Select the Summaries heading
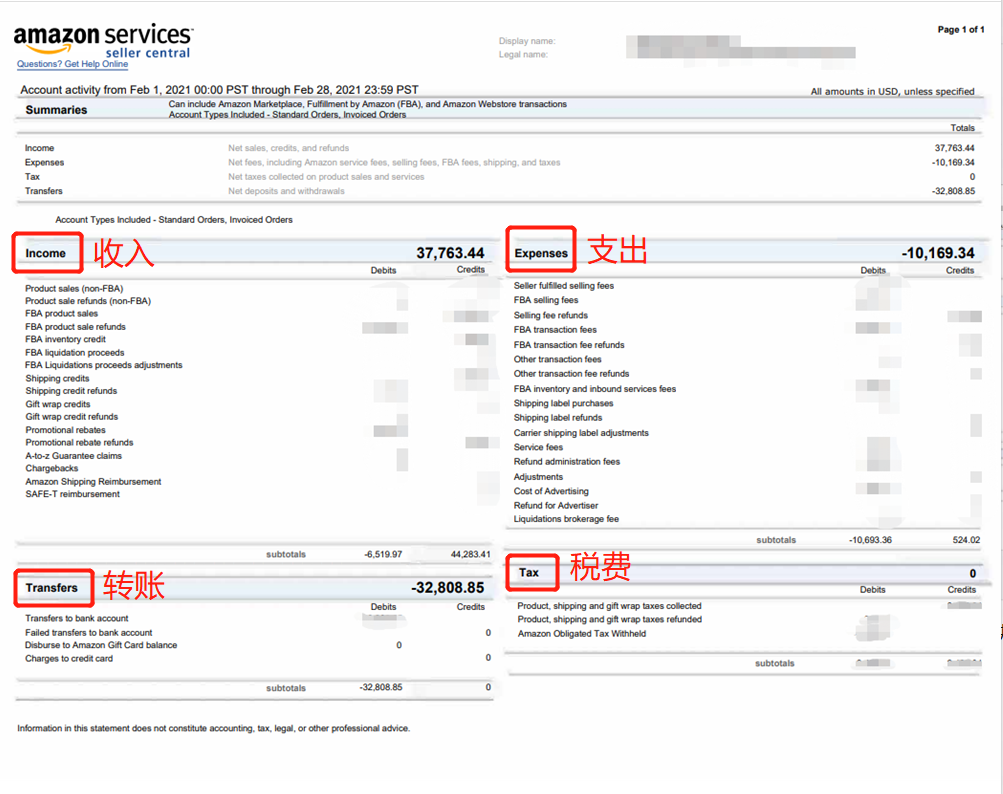 coord(56,110)
